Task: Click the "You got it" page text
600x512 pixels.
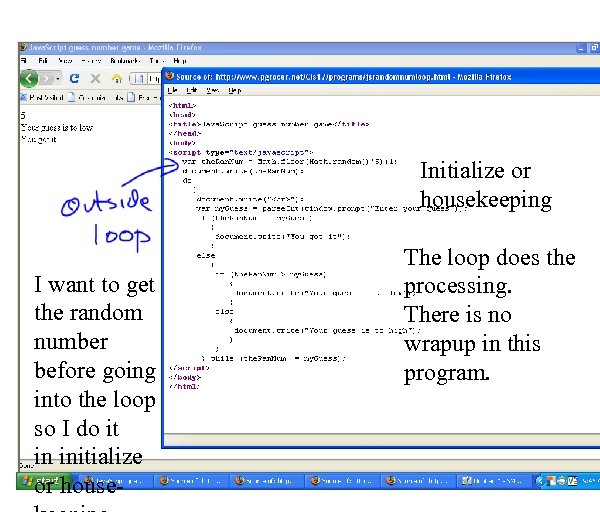Action: pyautogui.click(x=39, y=139)
